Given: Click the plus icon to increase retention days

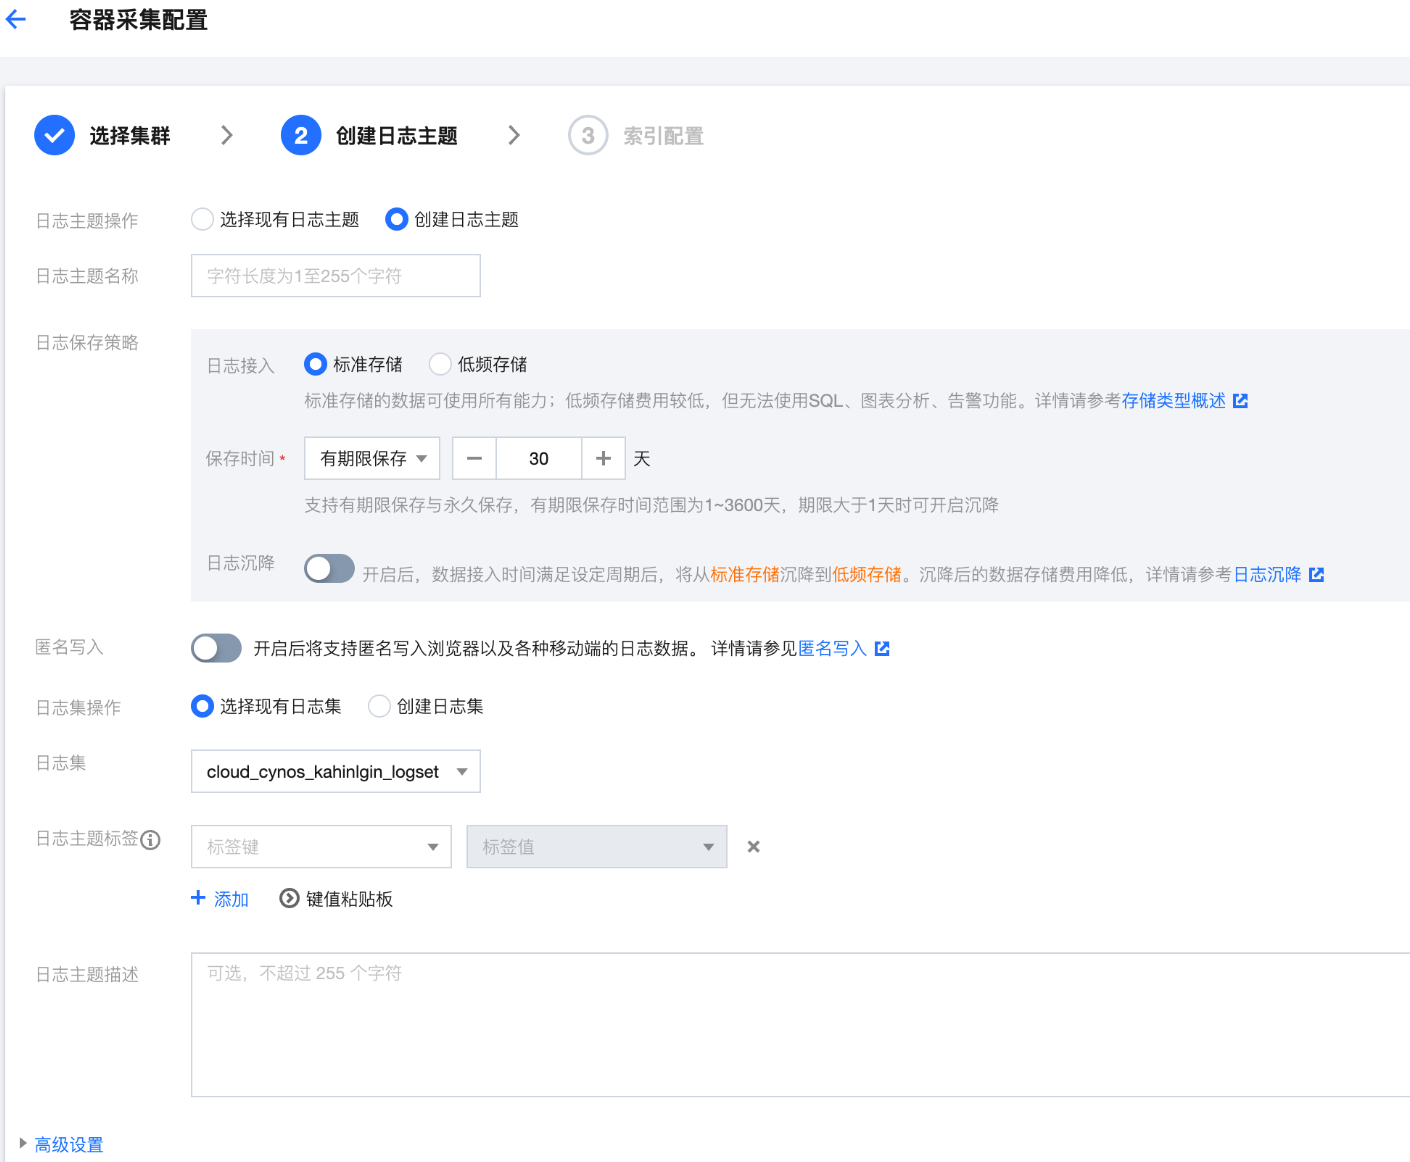Looking at the screenshot, I should 603,458.
